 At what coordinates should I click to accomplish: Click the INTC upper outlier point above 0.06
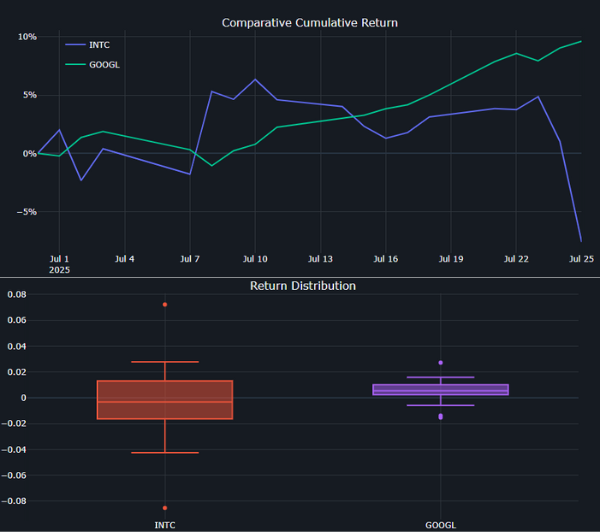pos(165,305)
